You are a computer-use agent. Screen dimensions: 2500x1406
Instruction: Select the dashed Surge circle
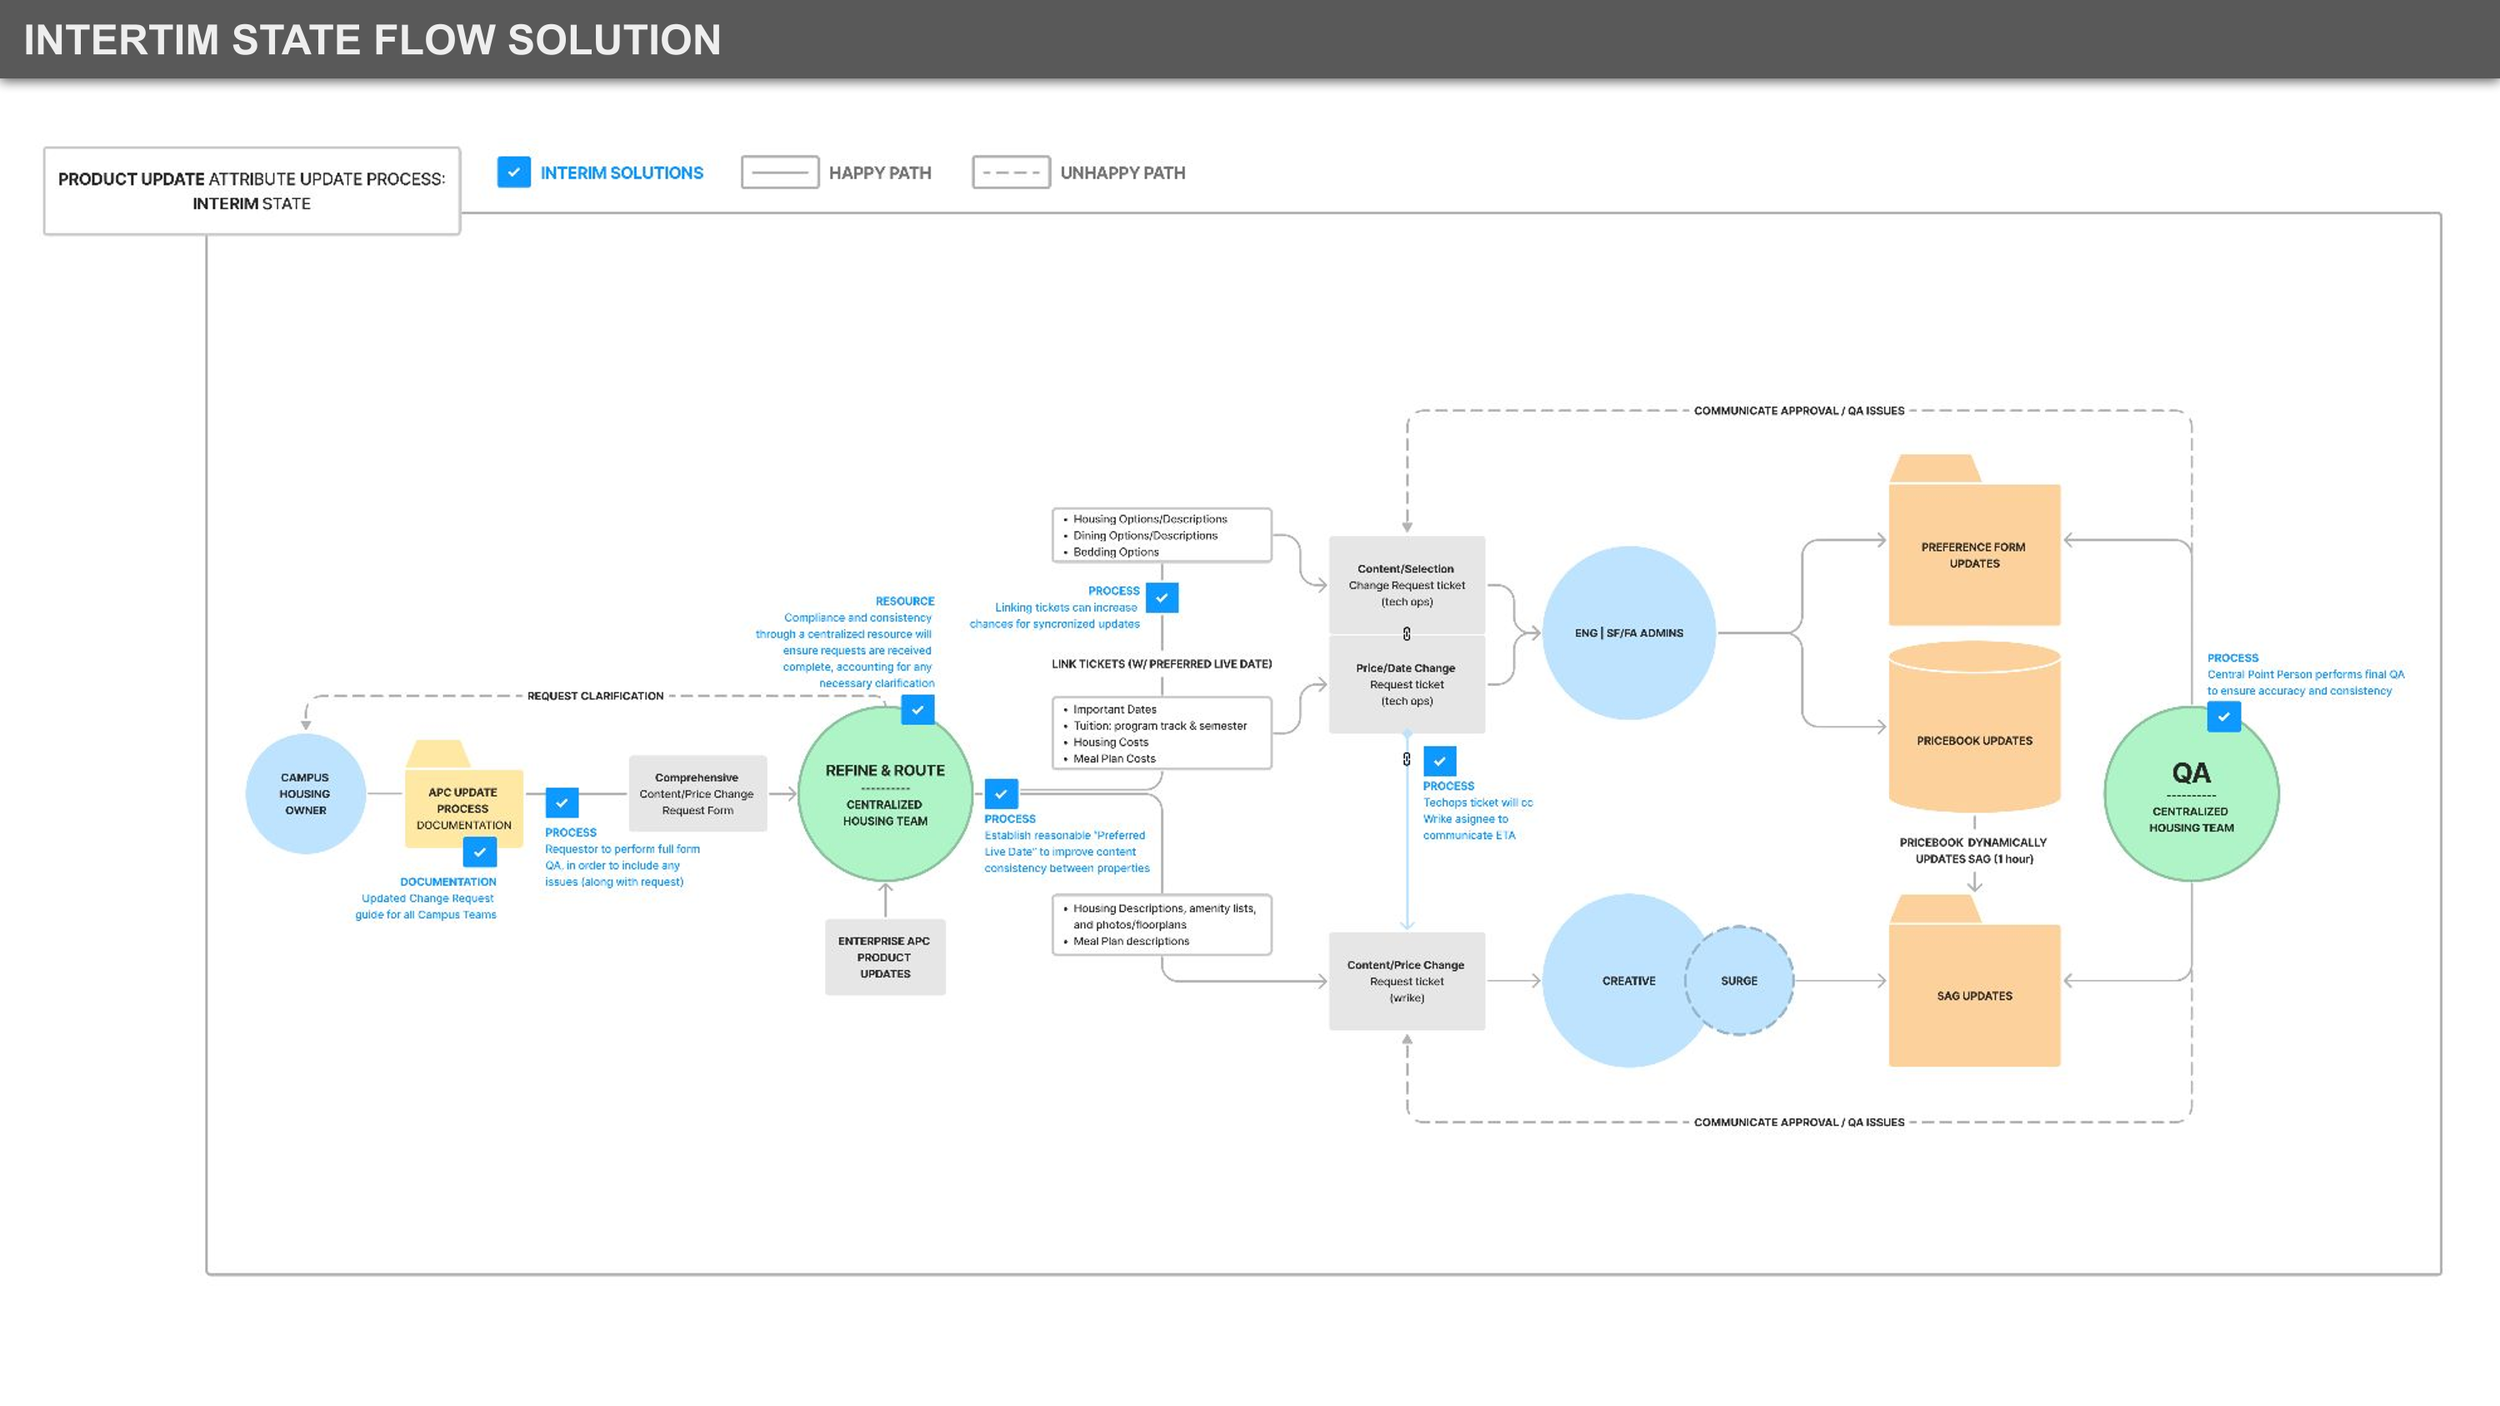coord(1739,981)
